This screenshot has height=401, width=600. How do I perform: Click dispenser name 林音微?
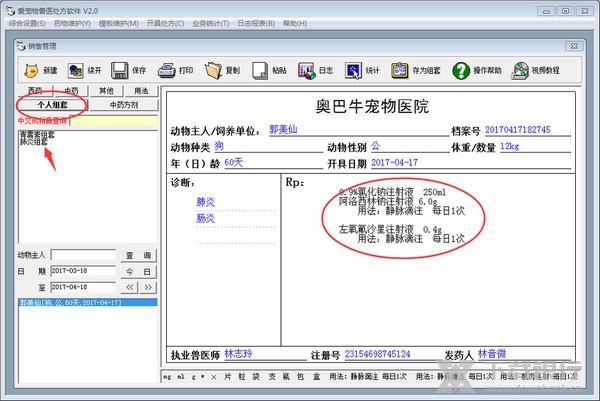coord(492,354)
